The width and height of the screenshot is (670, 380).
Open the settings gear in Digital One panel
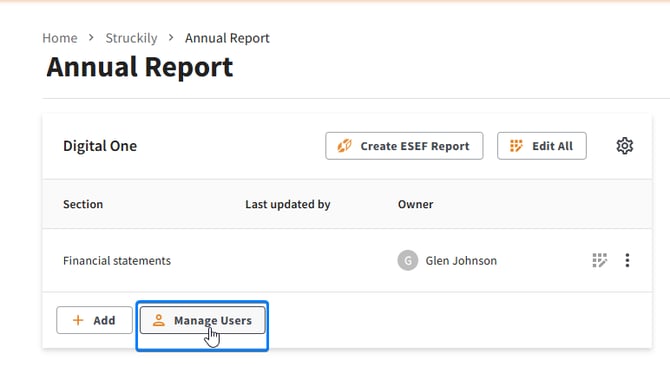(624, 146)
